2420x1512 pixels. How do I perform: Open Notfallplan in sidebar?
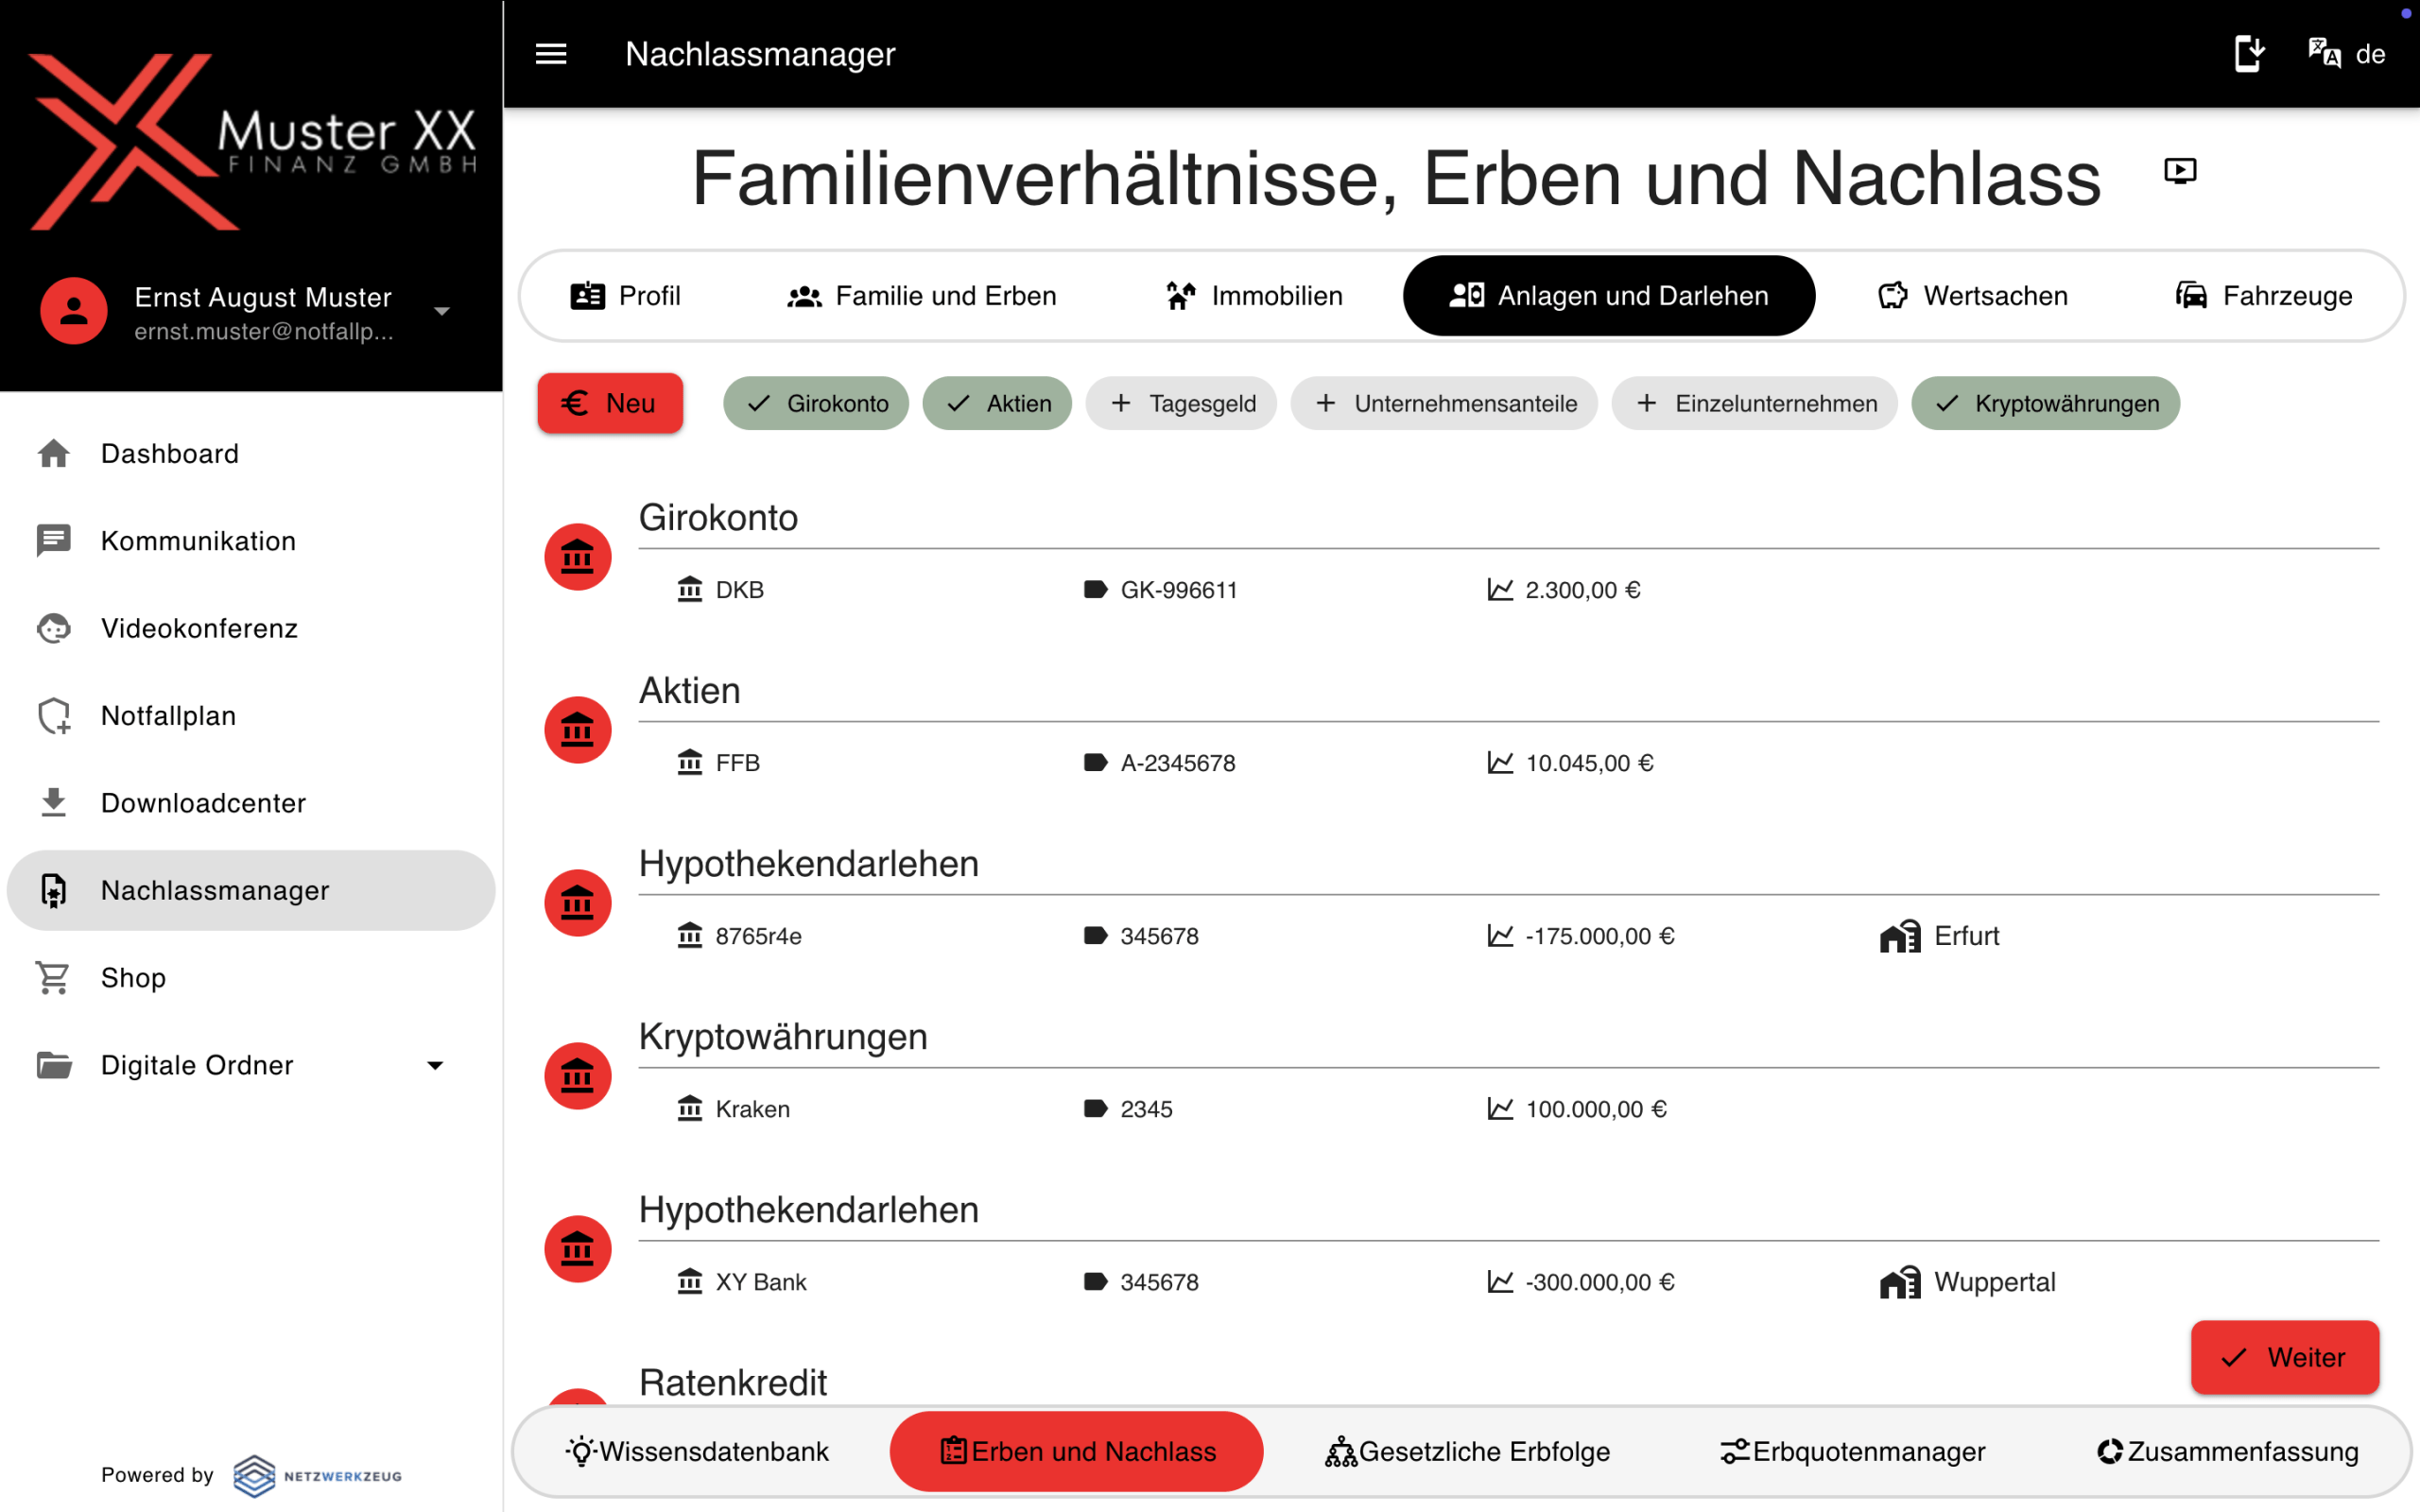point(251,716)
